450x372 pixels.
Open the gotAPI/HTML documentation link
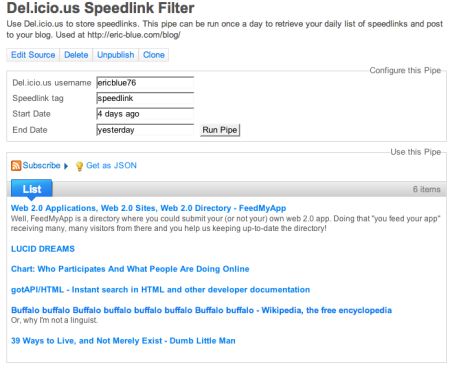coord(160,290)
